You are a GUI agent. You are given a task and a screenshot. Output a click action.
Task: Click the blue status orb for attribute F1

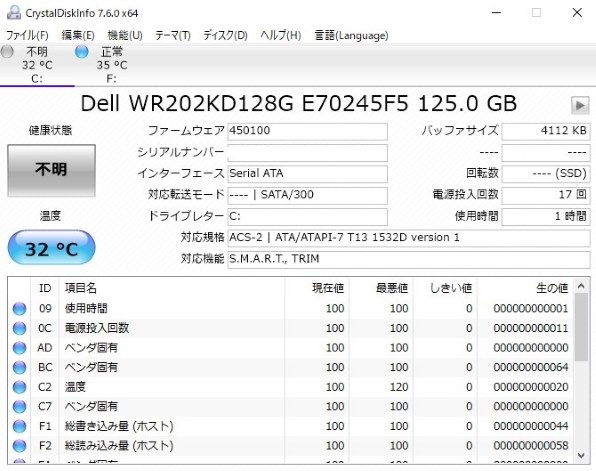click(19, 426)
